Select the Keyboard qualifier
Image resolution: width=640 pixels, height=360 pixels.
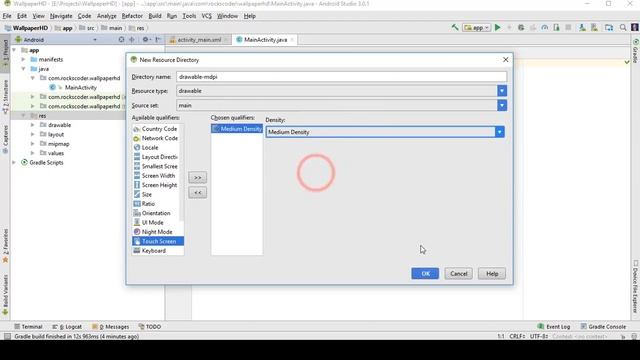click(158, 251)
